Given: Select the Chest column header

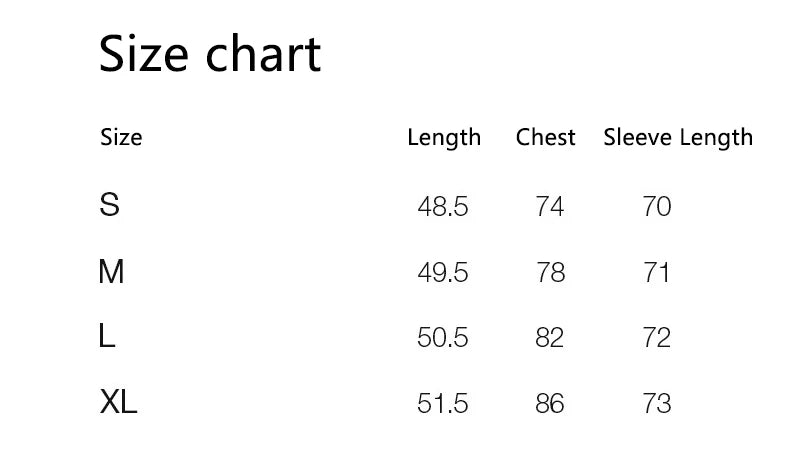Looking at the screenshot, I should coord(546,138).
